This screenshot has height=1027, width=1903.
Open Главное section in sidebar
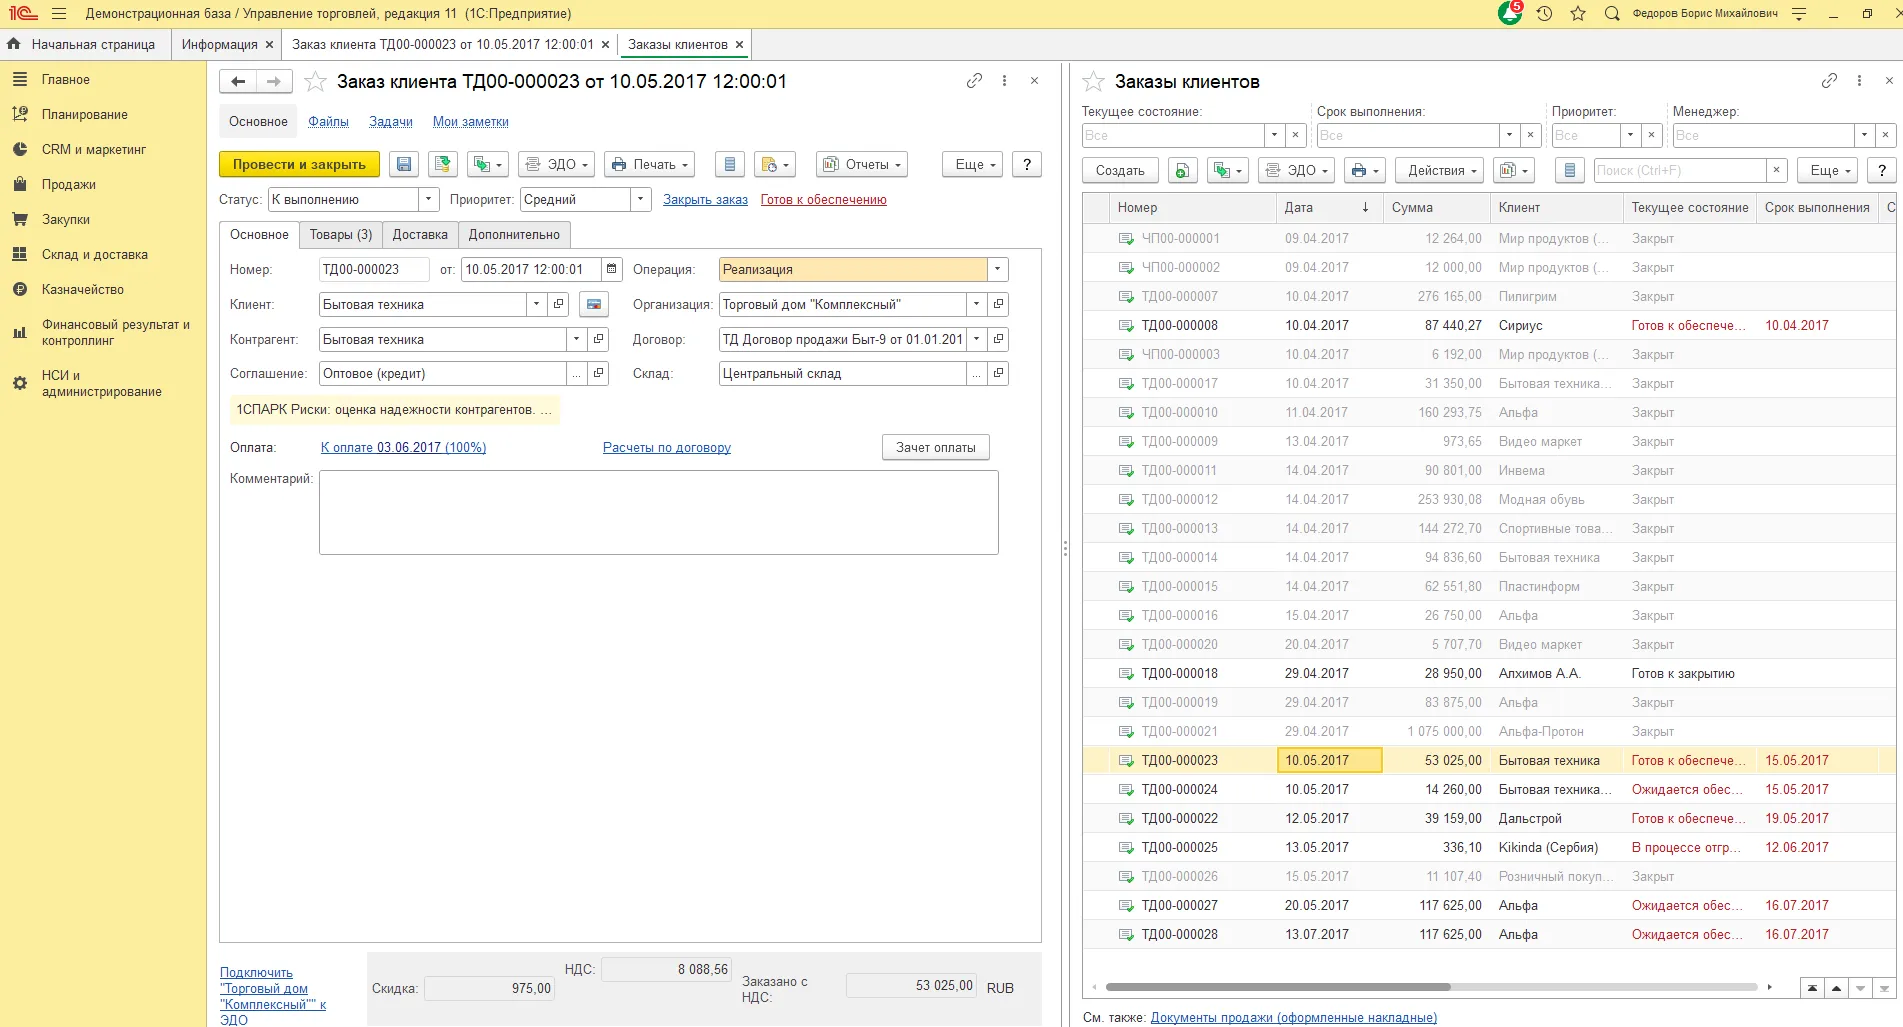[x=65, y=80]
